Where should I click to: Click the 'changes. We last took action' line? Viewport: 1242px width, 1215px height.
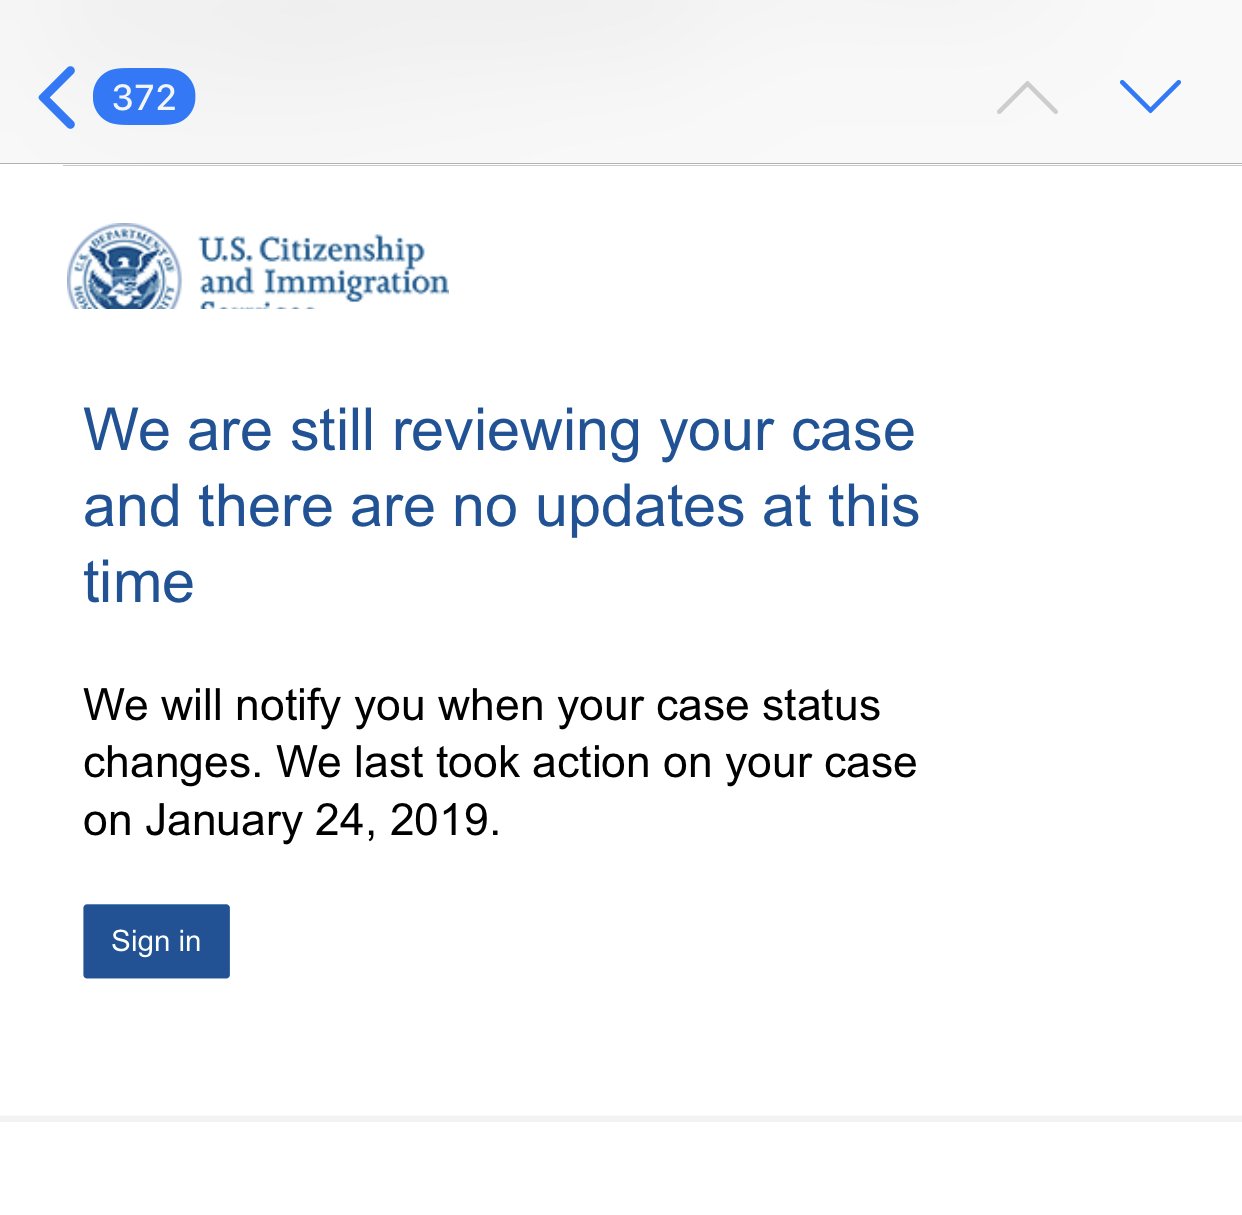click(x=500, y=763)
